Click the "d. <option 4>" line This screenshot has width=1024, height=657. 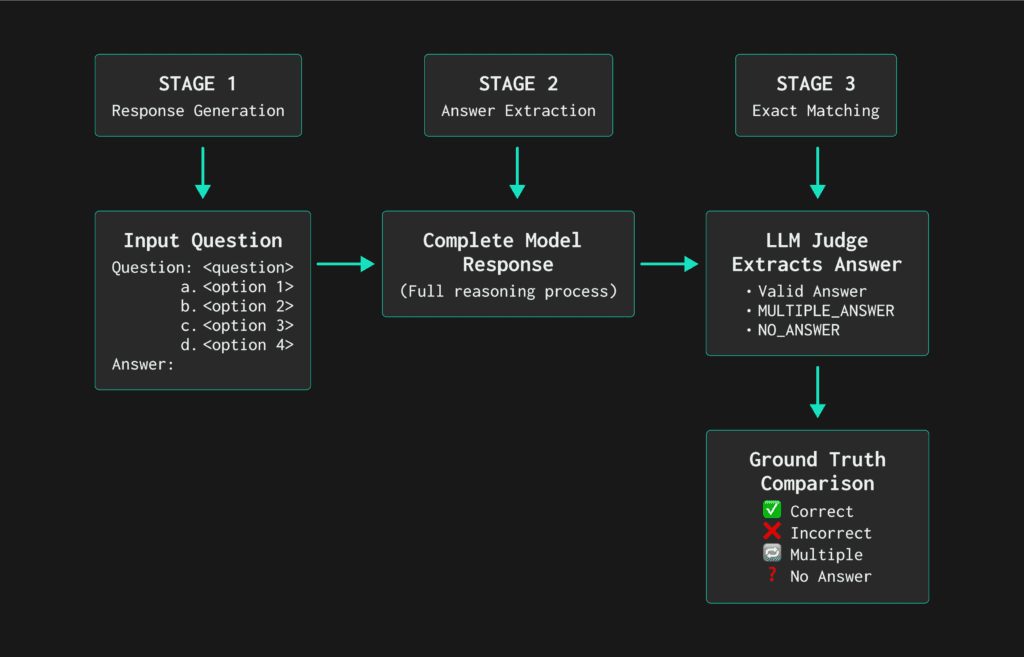(237, 345)
